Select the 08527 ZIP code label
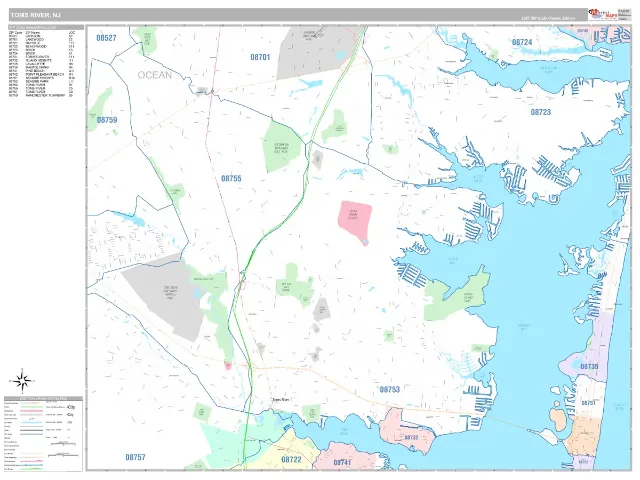 coord(106,38)
